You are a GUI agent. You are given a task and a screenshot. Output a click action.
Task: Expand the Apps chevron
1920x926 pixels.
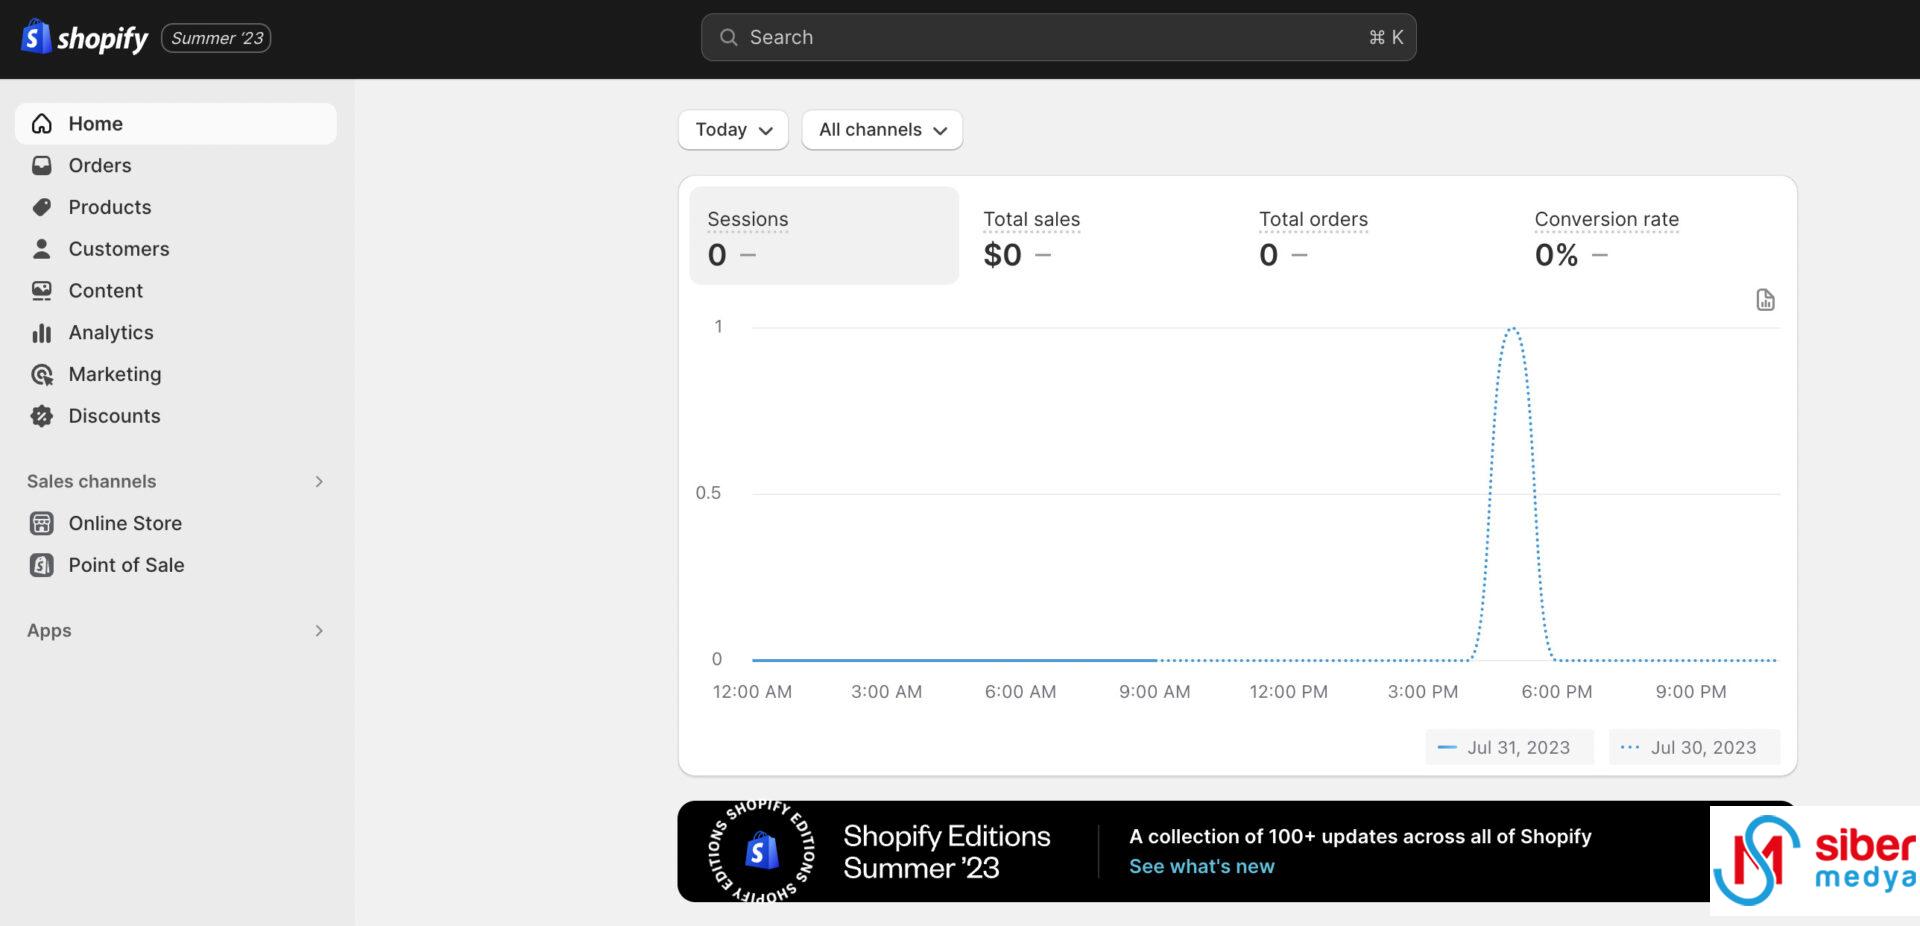[319, 631]
